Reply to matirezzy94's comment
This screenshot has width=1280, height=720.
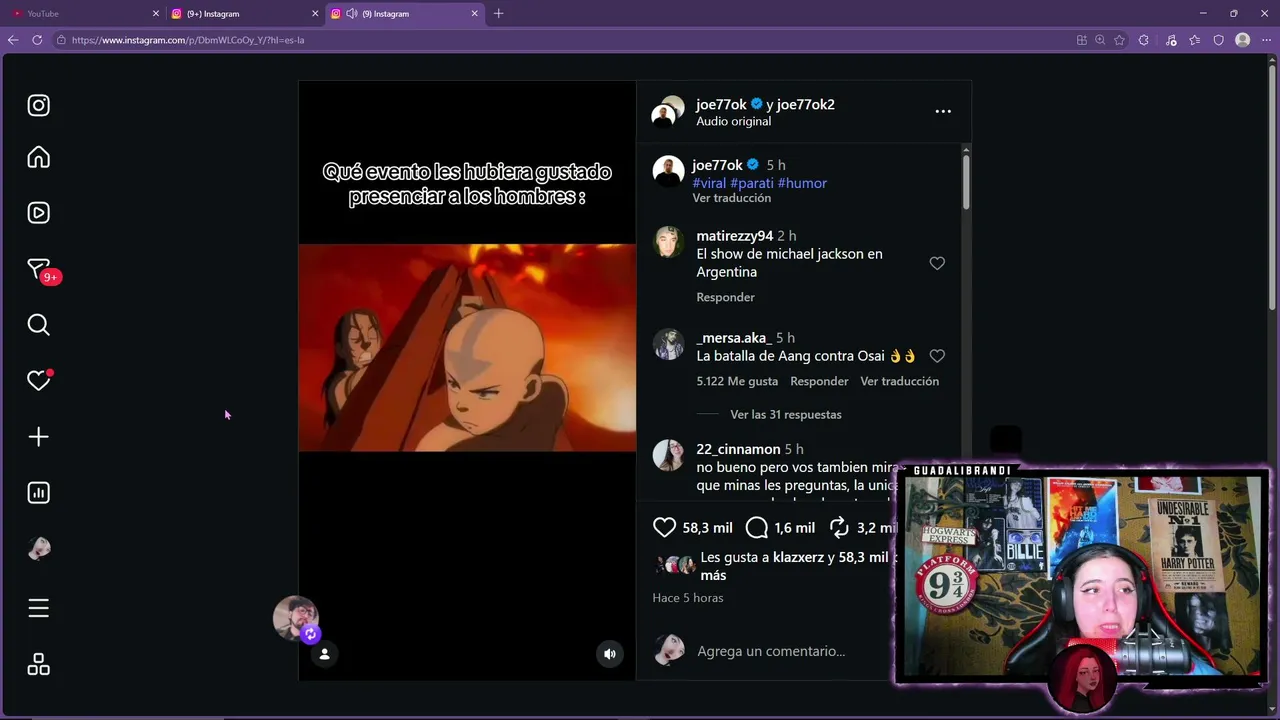pyautogui.click(x=725, y=297)
